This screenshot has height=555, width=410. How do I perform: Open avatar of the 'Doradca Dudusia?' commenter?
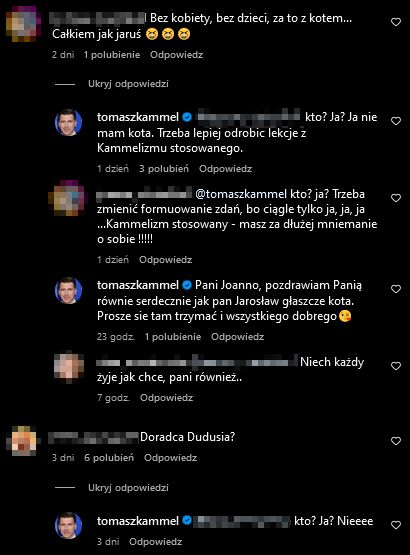23,441
